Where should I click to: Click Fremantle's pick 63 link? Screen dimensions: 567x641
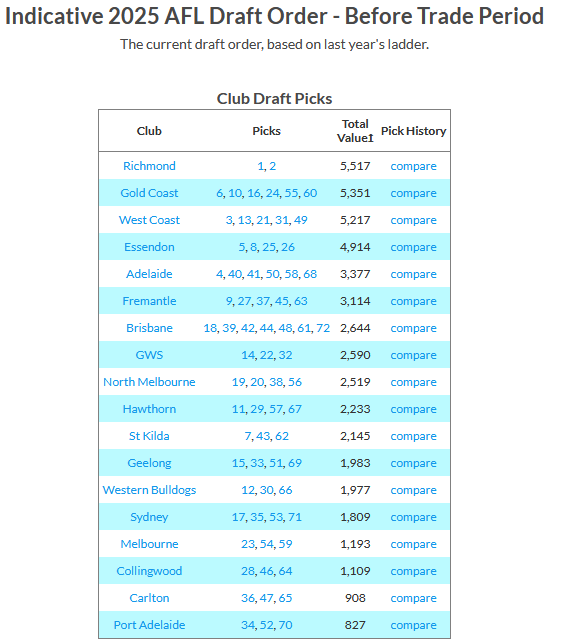pos(300,301)
